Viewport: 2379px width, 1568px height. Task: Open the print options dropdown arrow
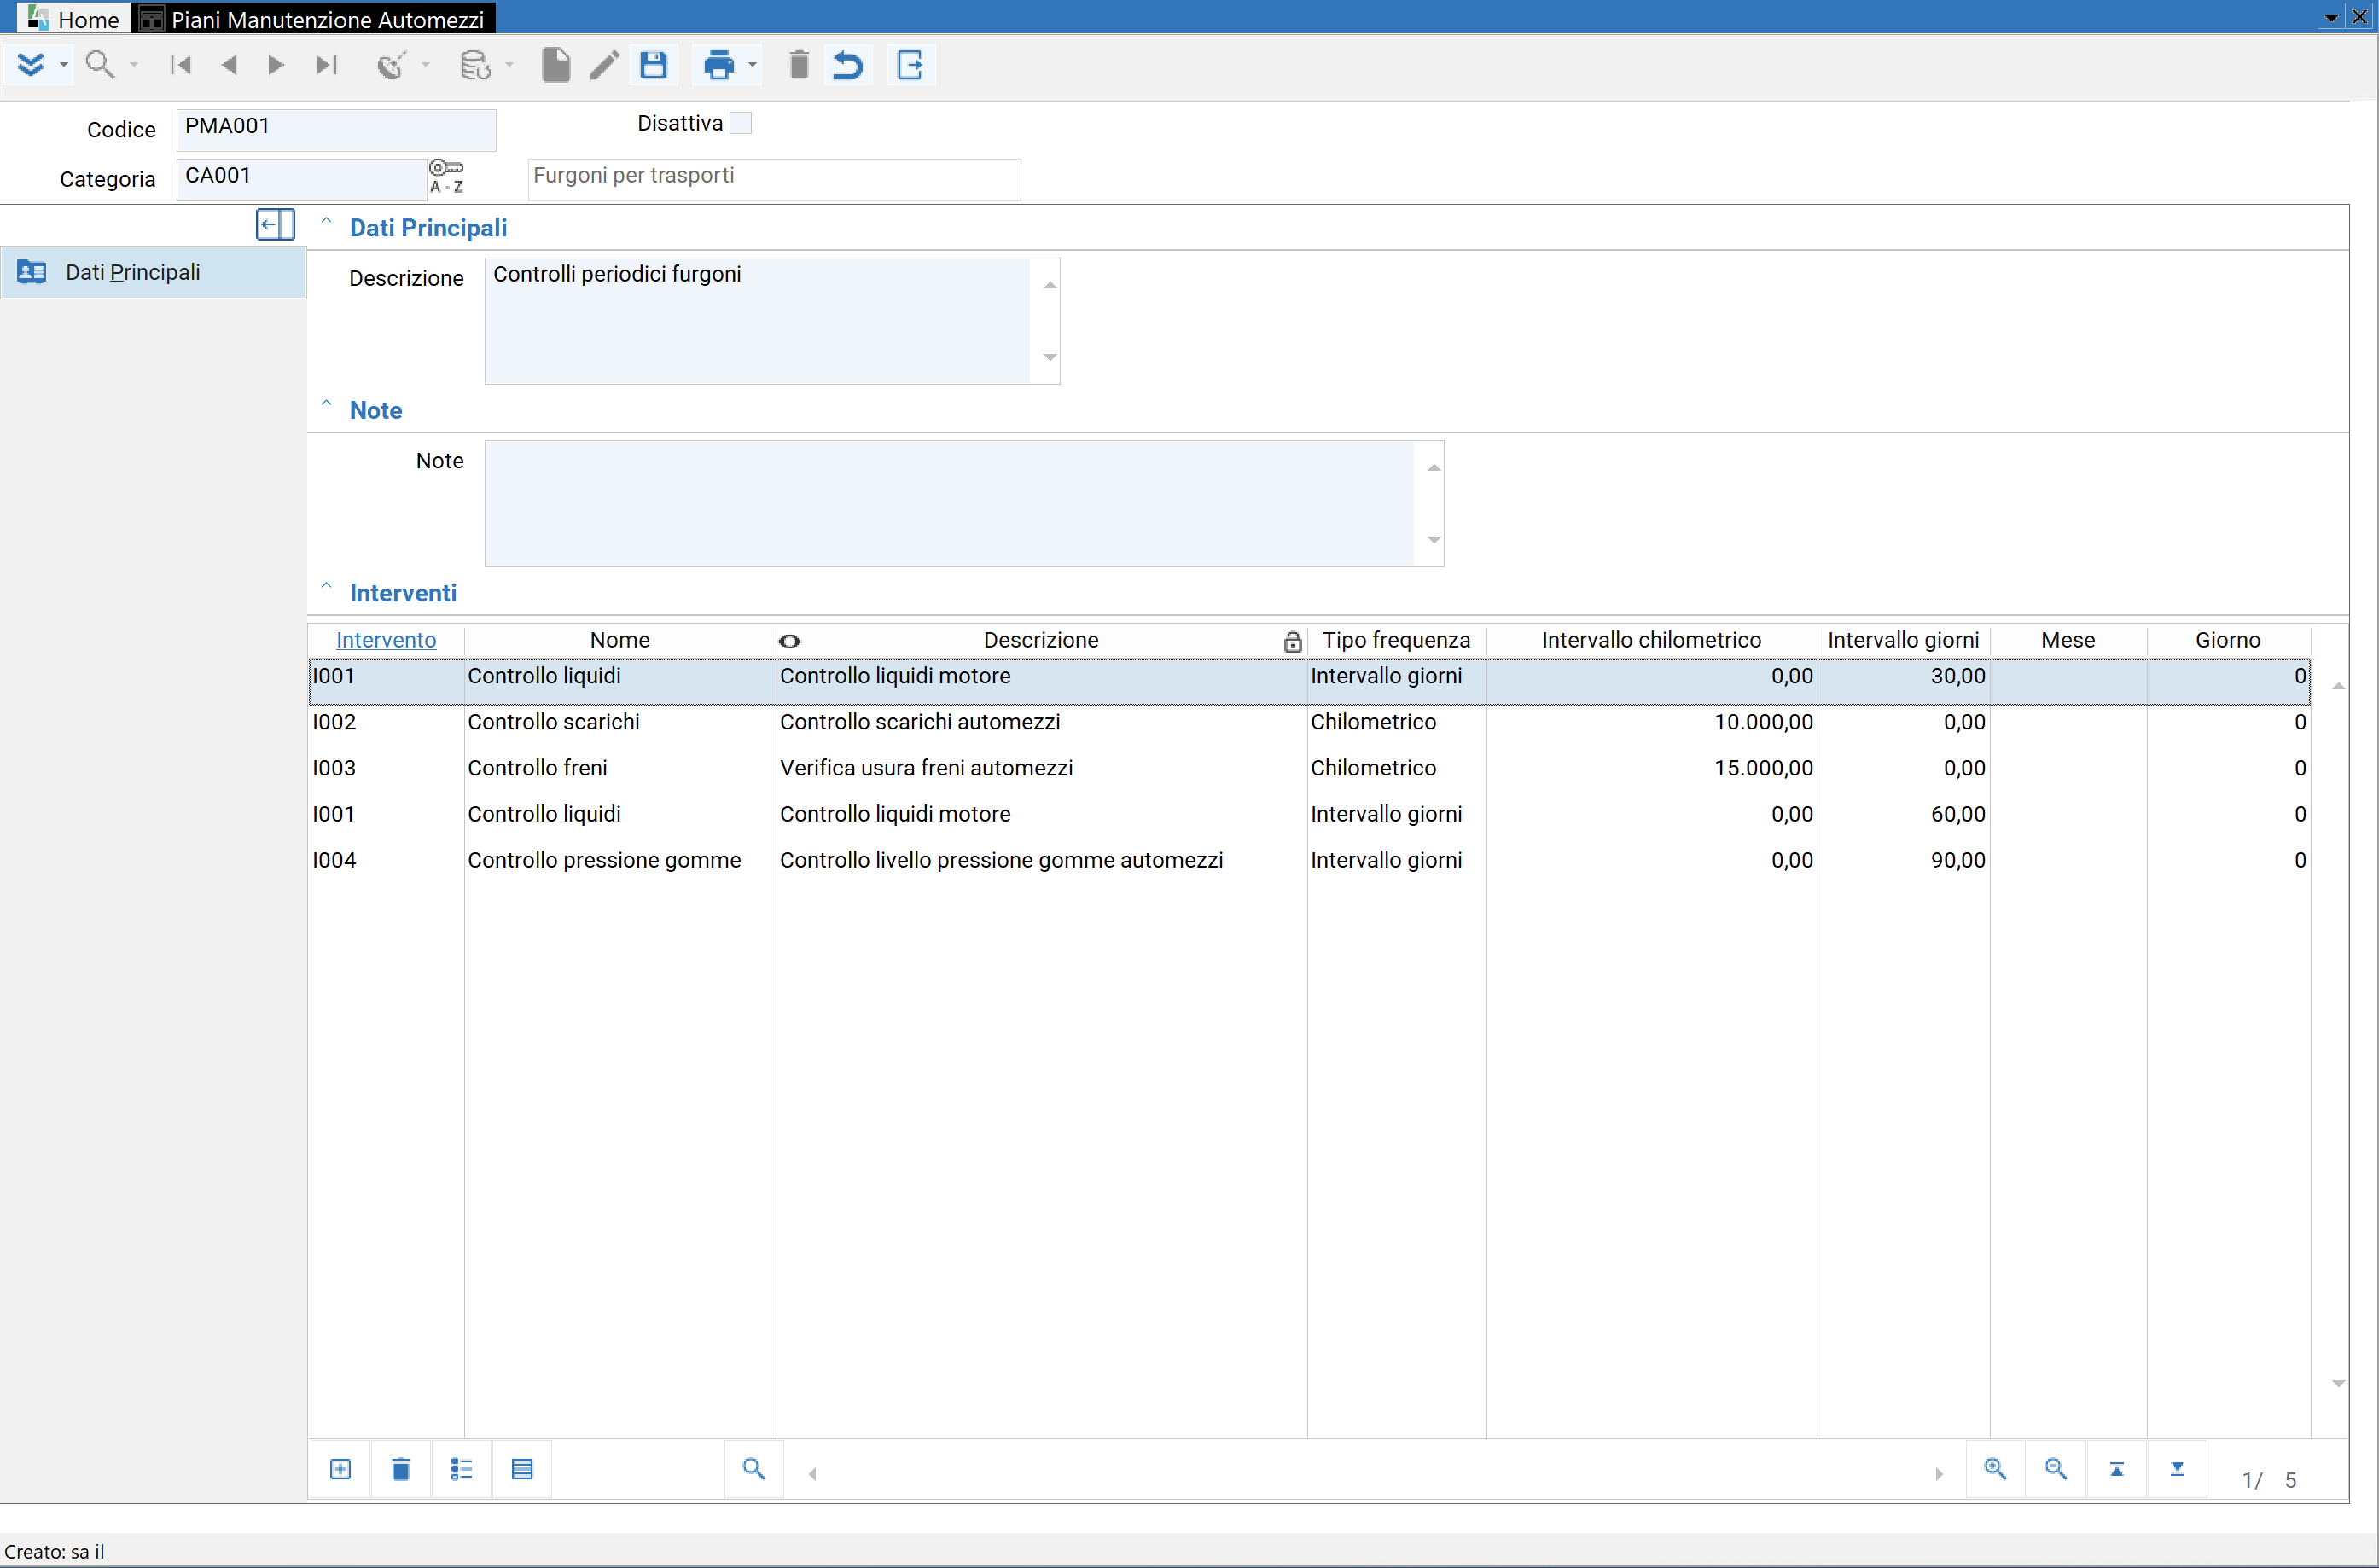753,66
